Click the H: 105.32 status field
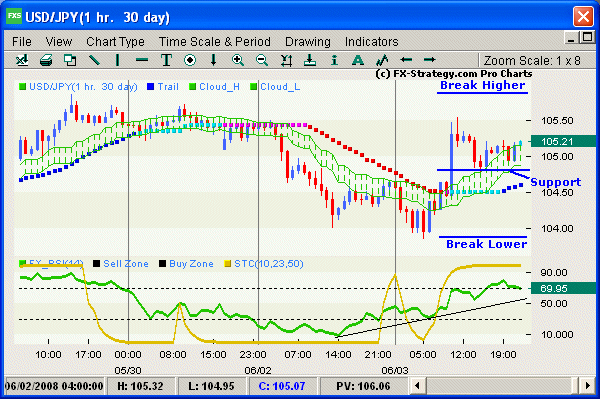The image size is (600, 399). click(x=140, y=386)
